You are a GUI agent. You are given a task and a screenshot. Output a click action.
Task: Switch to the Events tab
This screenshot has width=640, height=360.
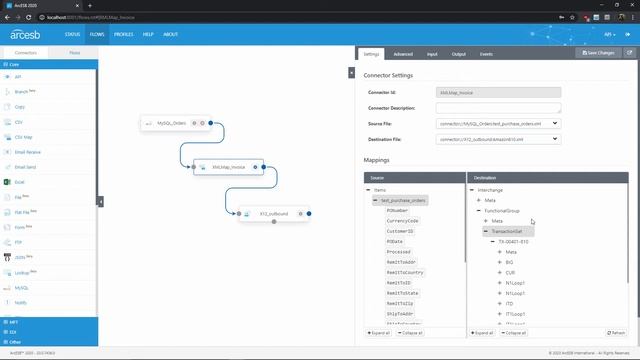[486, 54]
